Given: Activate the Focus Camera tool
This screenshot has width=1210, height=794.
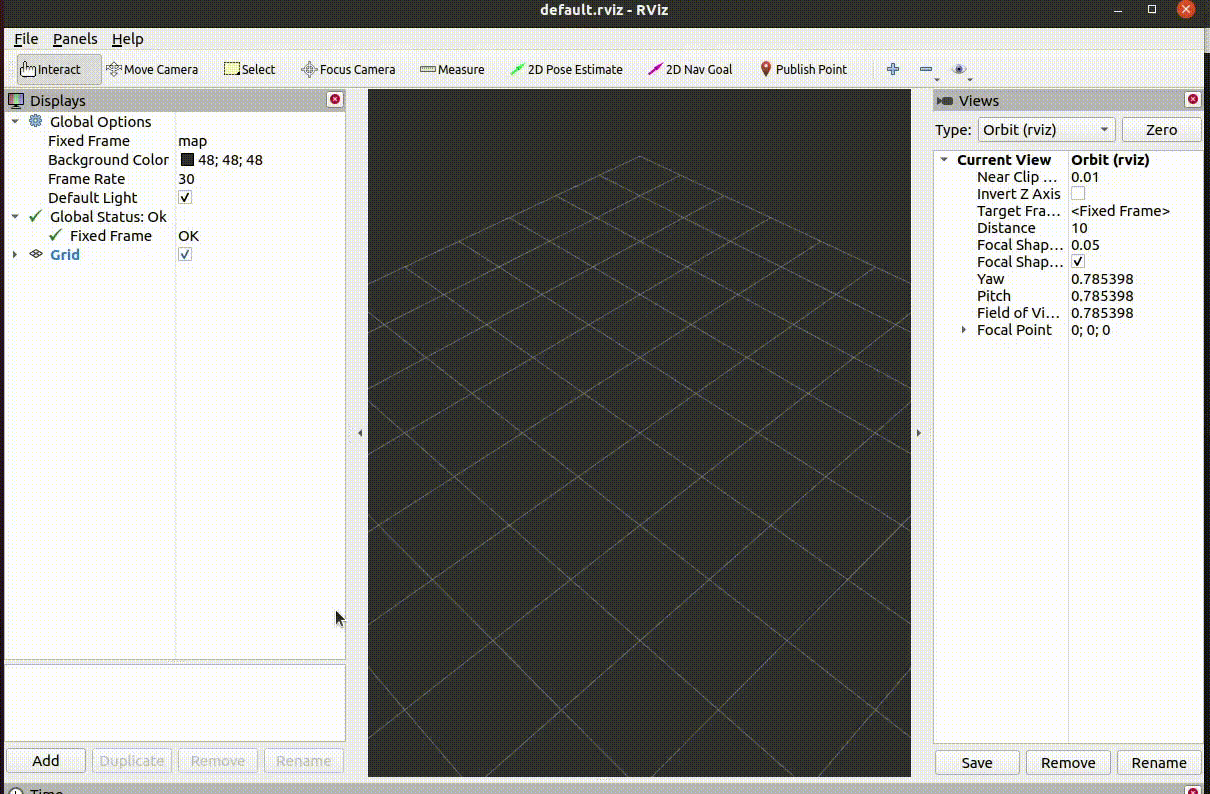Looking at the screenshot, I should (x=348, y=69).
